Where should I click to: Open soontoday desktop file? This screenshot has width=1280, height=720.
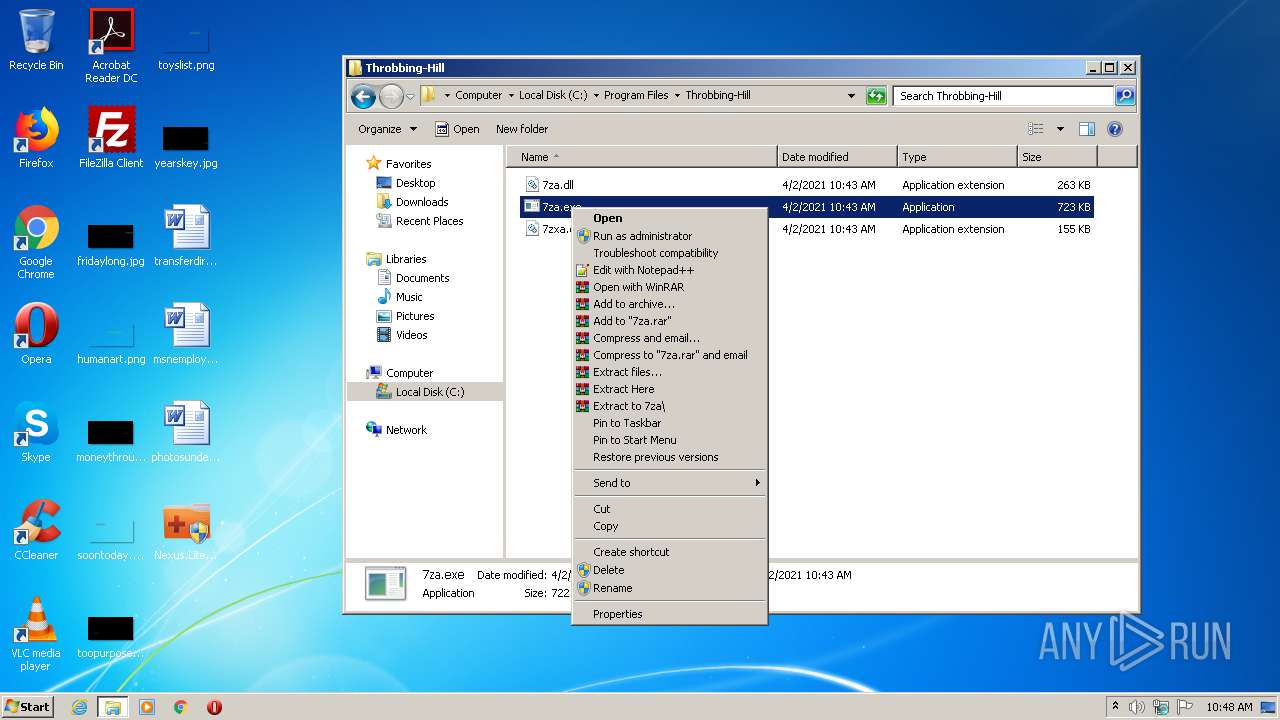pyautogui.click(x=111, y=539)
